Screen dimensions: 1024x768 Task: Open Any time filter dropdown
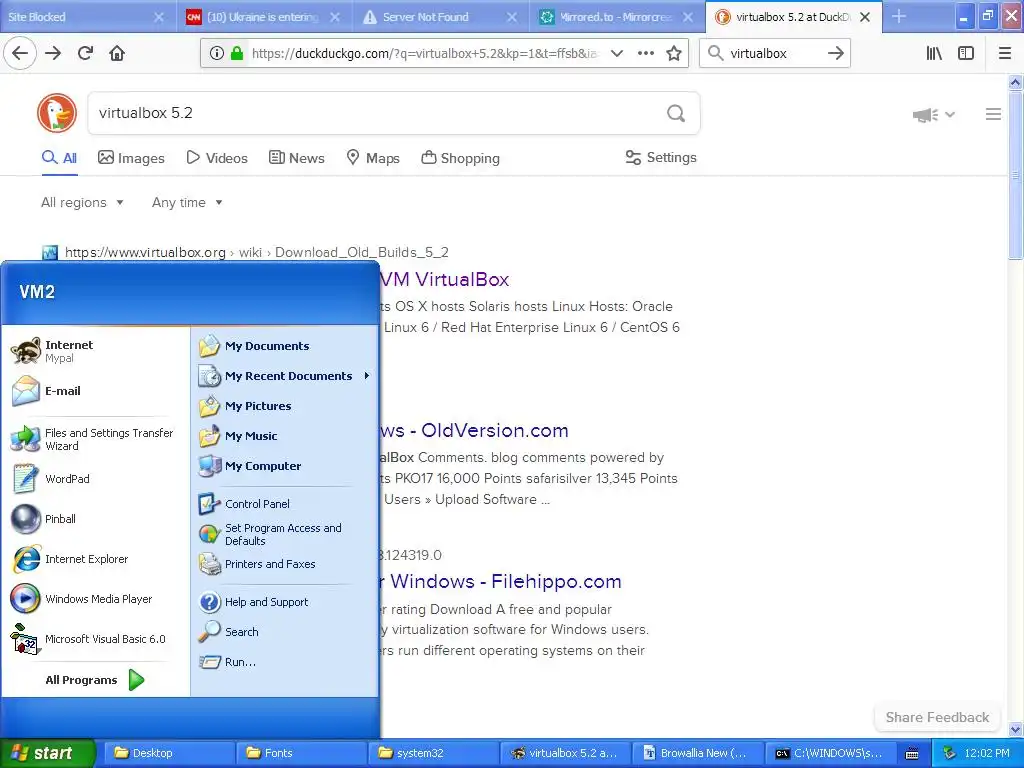[x=187, y=202]
